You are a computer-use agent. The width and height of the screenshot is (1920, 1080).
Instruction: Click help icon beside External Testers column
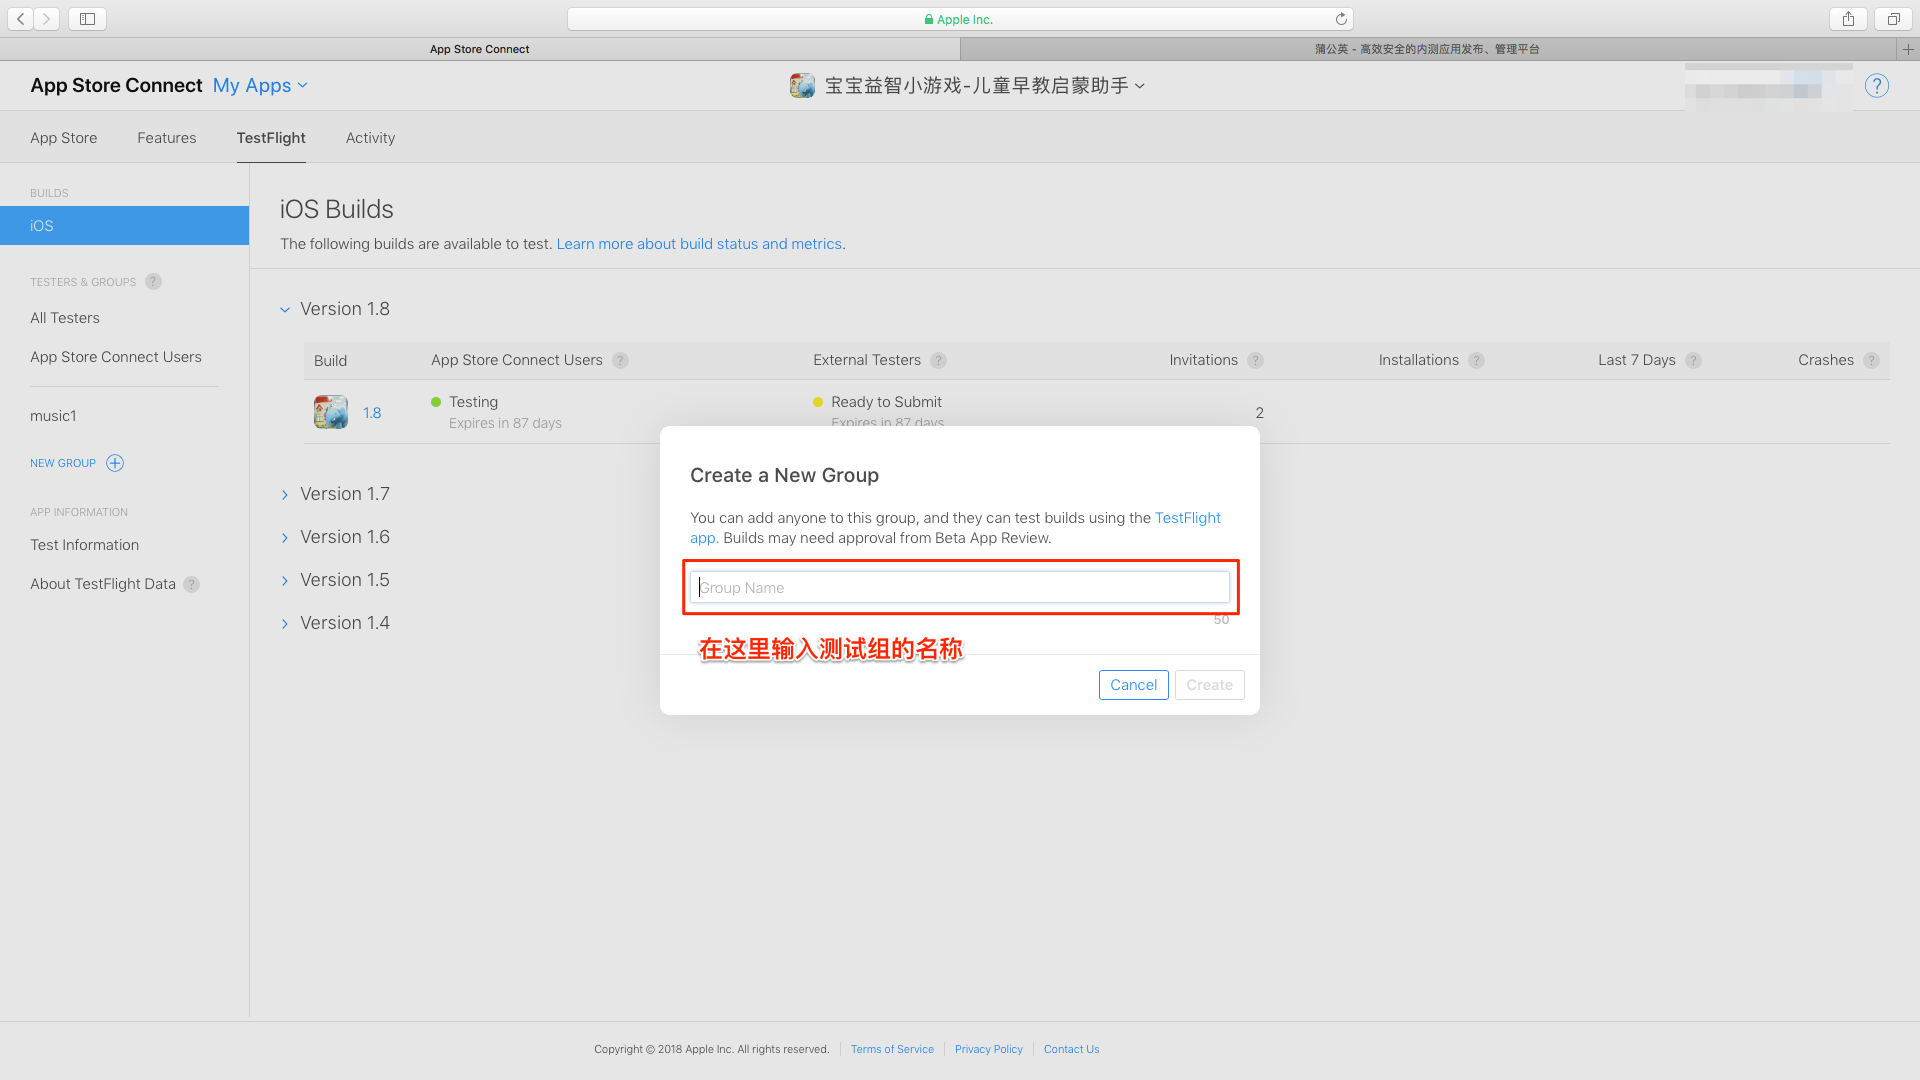pos(938,361)
